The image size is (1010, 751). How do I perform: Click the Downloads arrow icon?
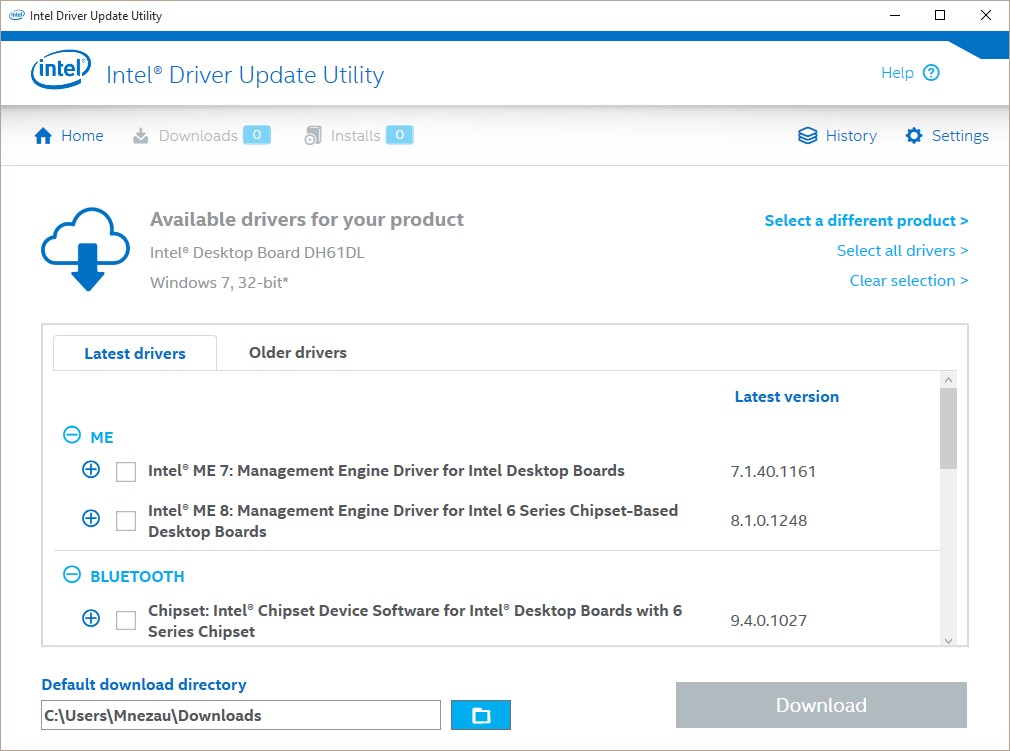click(140, 136)
